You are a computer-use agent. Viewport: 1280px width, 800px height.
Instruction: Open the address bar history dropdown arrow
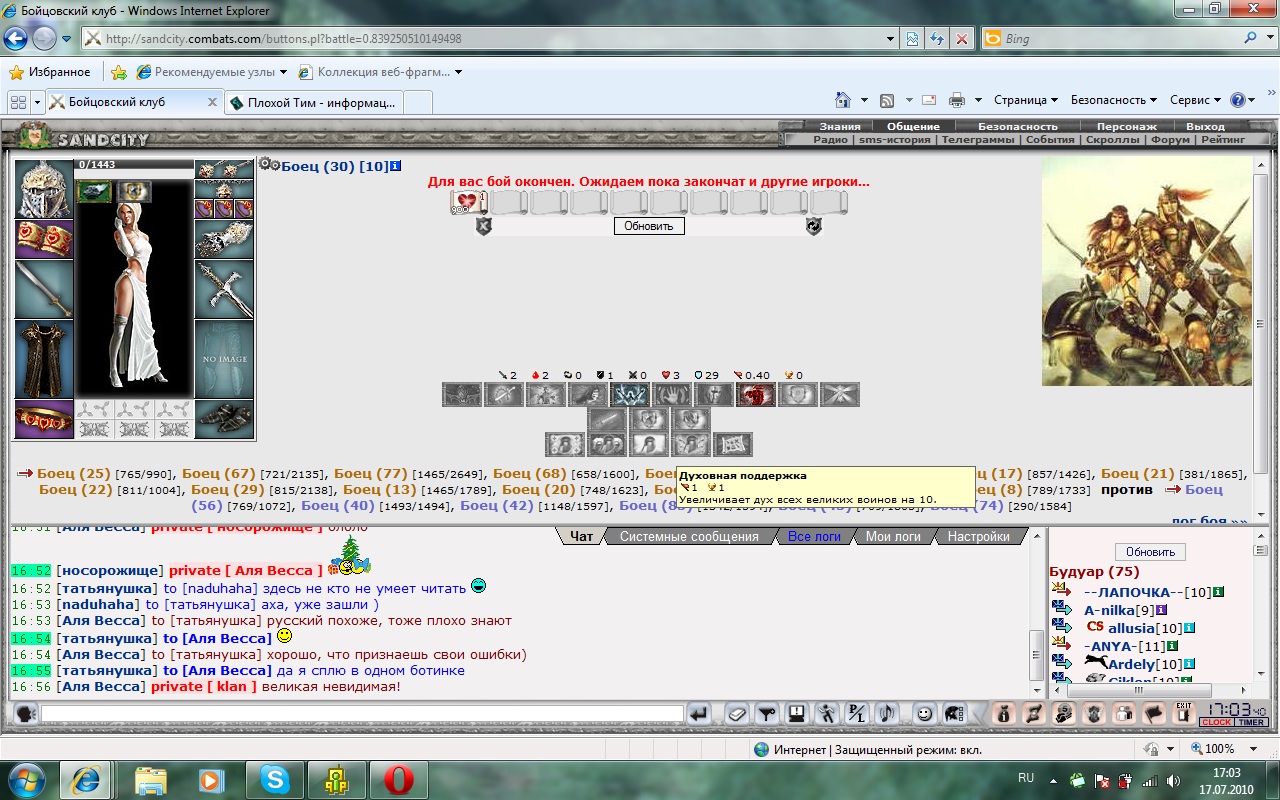tap(890, 39)
